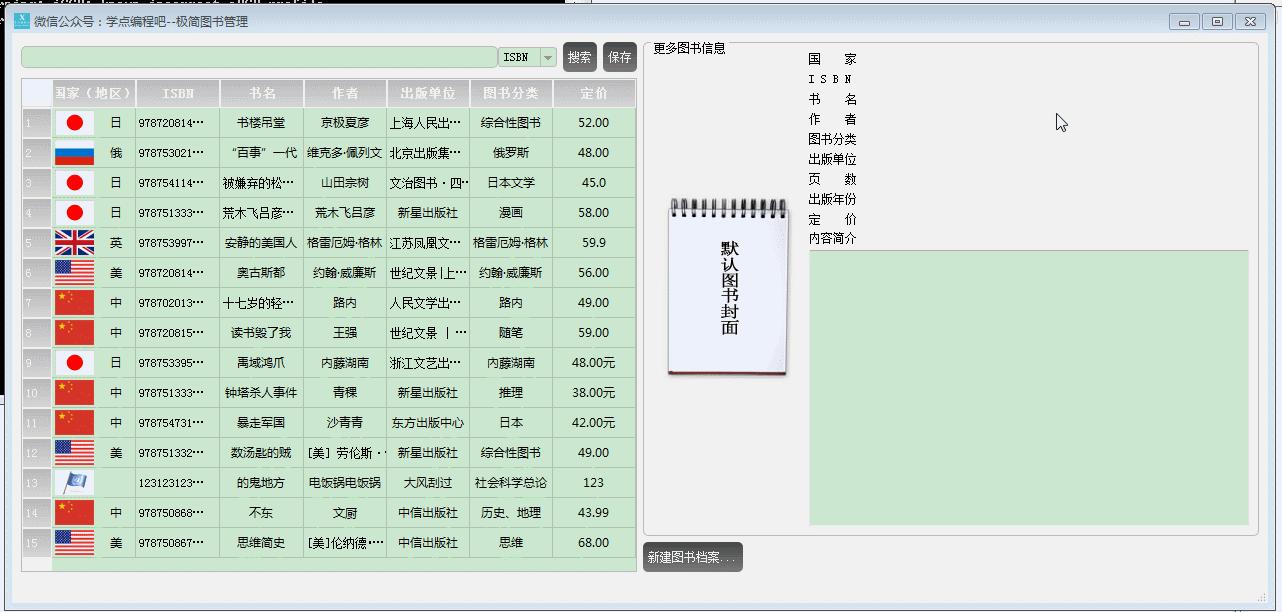Viewport: 1282px width, 612px height.
Task: Click the China flag icon for 钟塔杀人事件
Action: tap(74, 392)
